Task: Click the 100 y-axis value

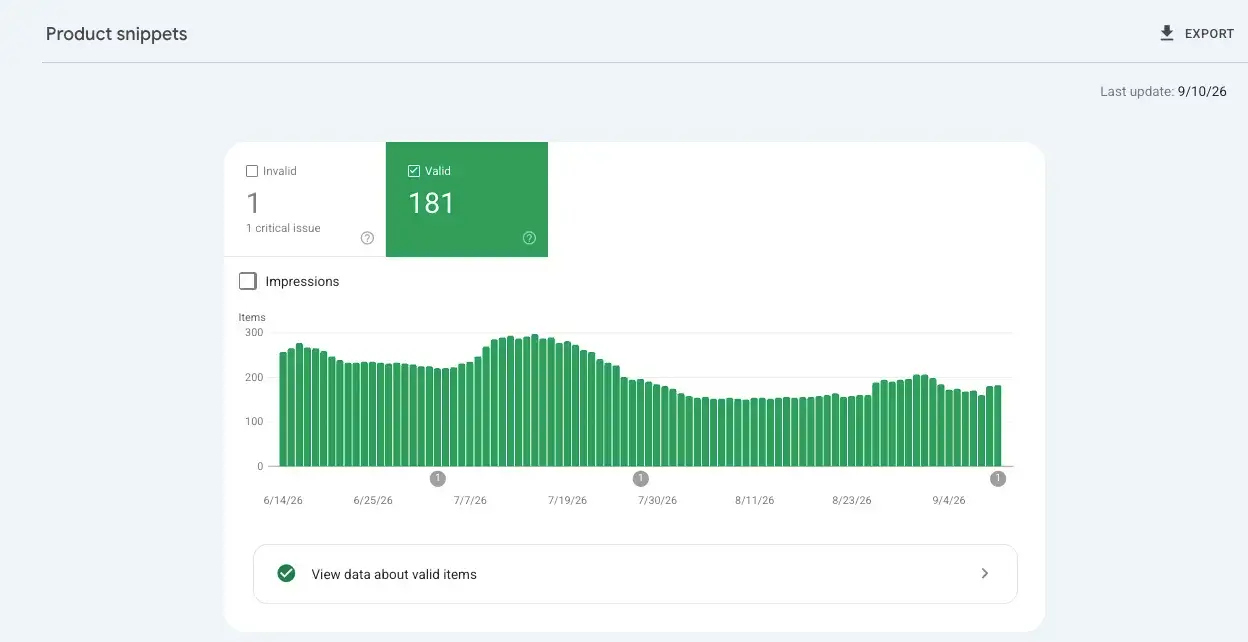Action: 254,422
